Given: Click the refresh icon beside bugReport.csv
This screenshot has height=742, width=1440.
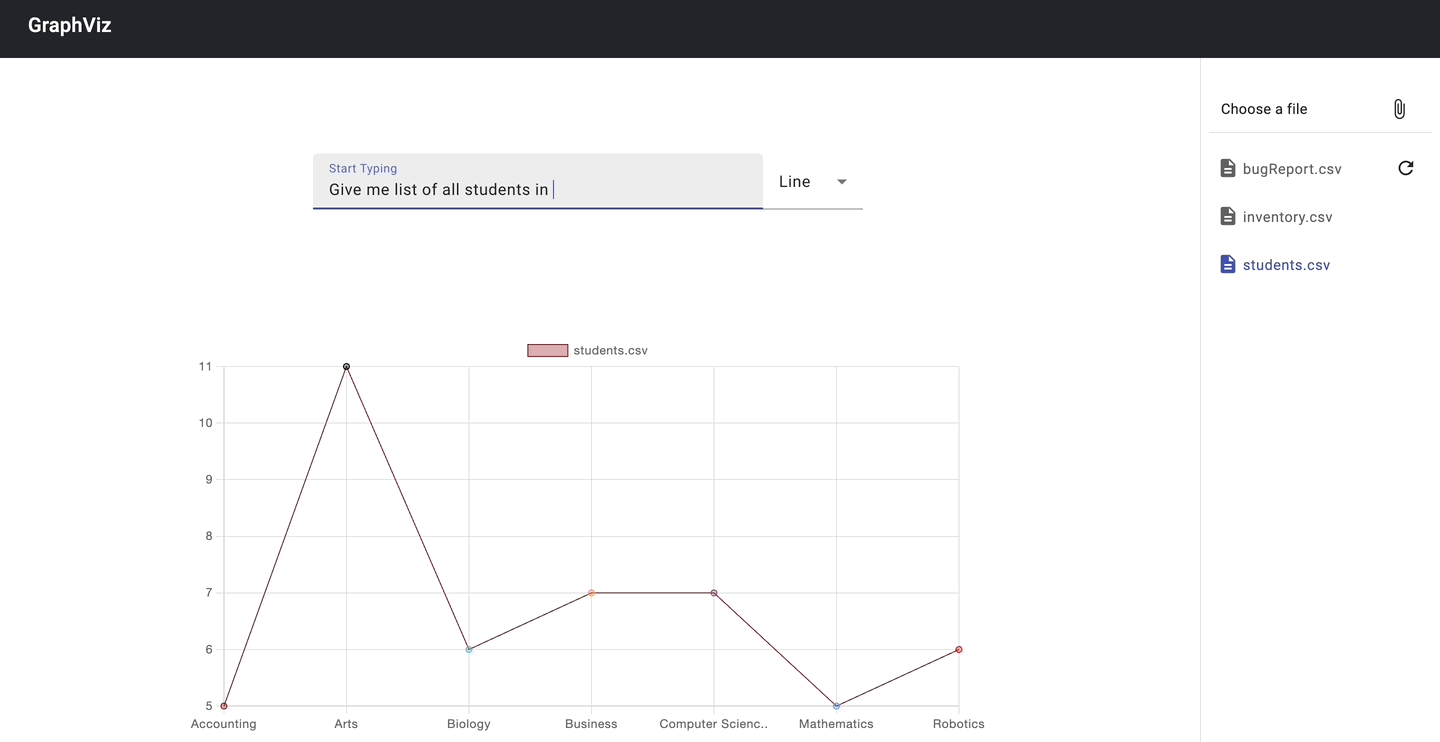Looking at the screenshot, I should [1405, 168].
